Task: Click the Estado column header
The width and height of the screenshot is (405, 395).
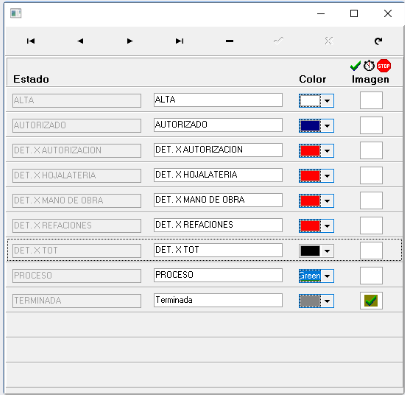Action: click(31, 79)
